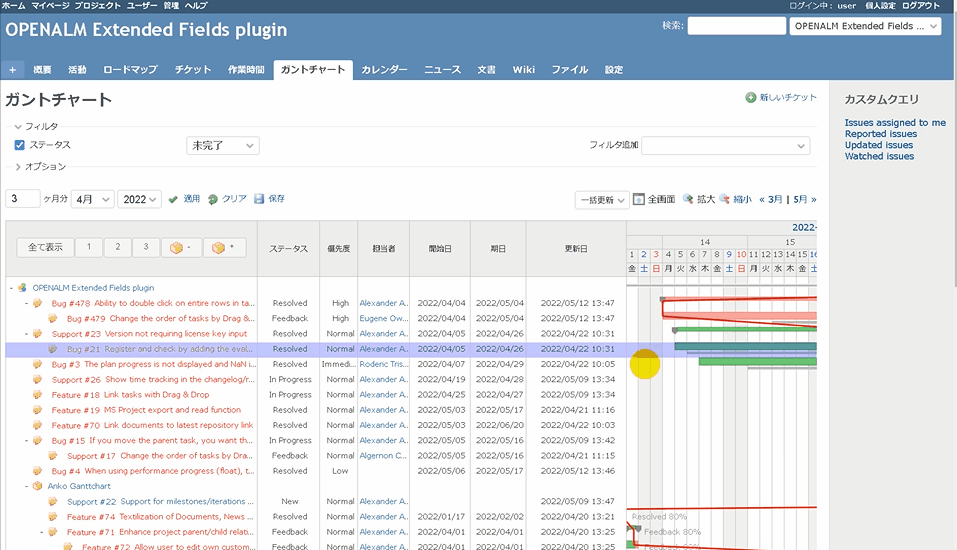Open the マイページ top menu

(x=50, y=5)
